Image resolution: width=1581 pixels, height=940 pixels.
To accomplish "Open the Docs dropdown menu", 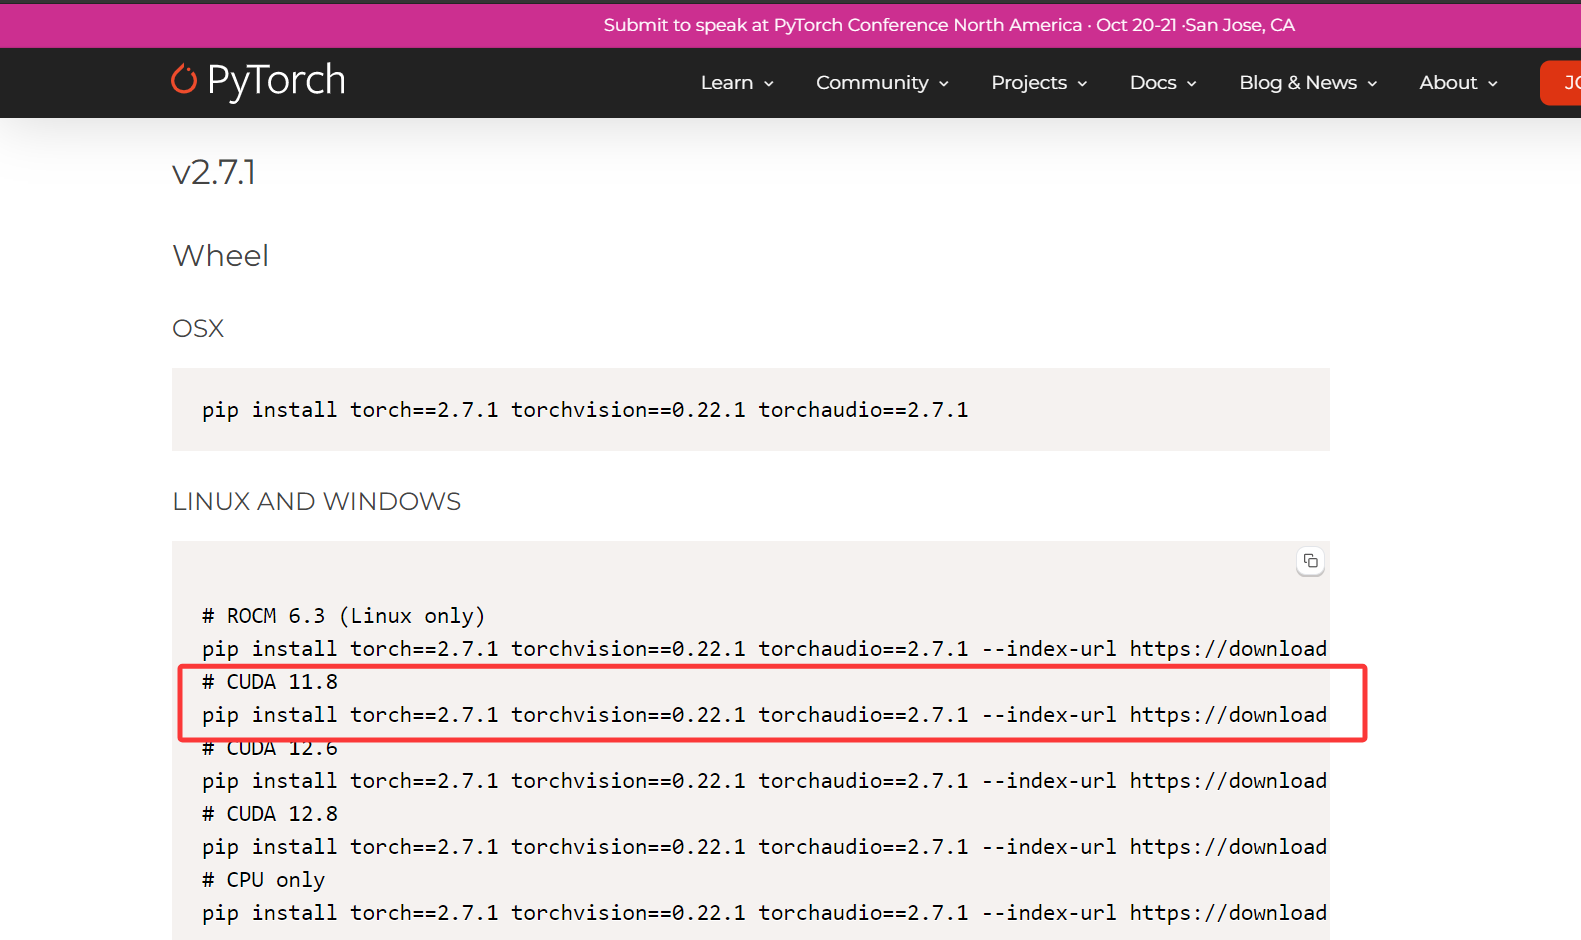I will coord(1163,83).
